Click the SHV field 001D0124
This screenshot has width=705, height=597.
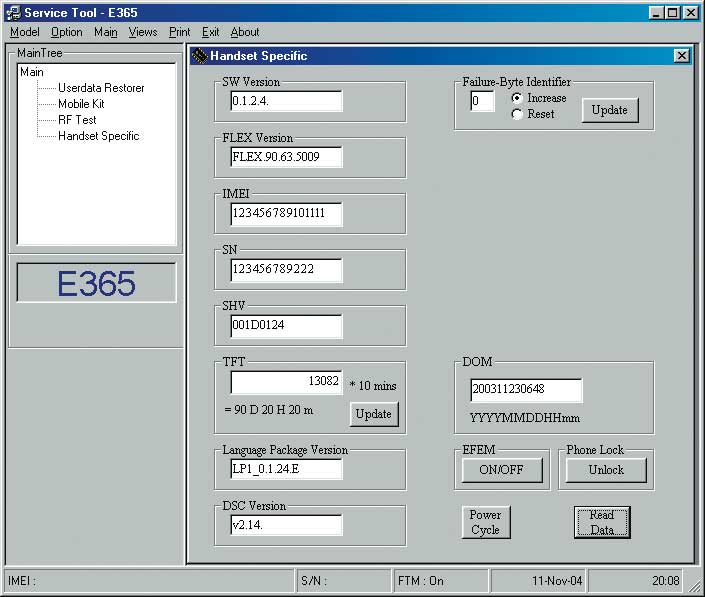tap(286, 325)
